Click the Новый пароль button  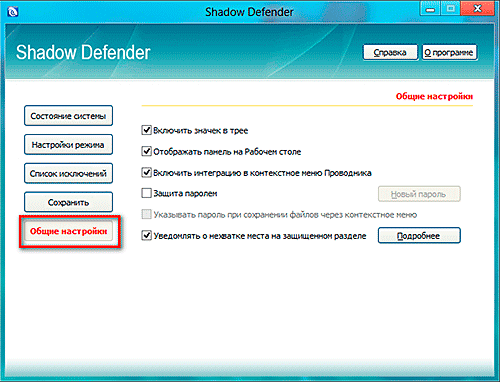(419, 194)
